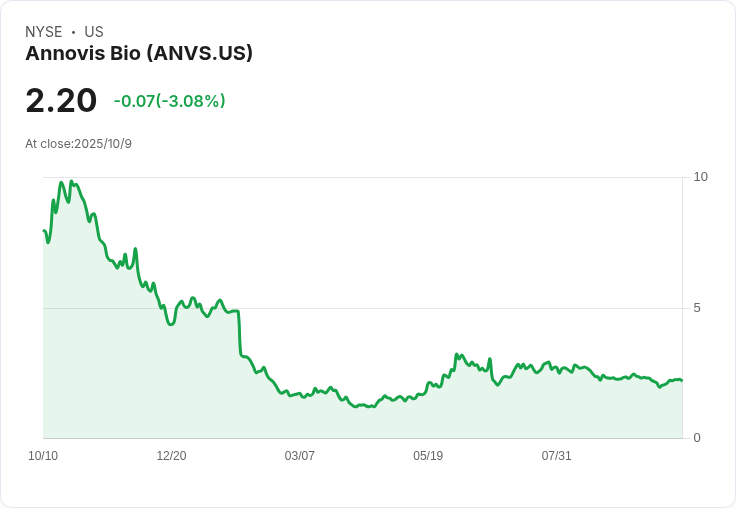Click the 0 label on the y-axis
This screenshot has height=508, width=736.
click(697, 438)
